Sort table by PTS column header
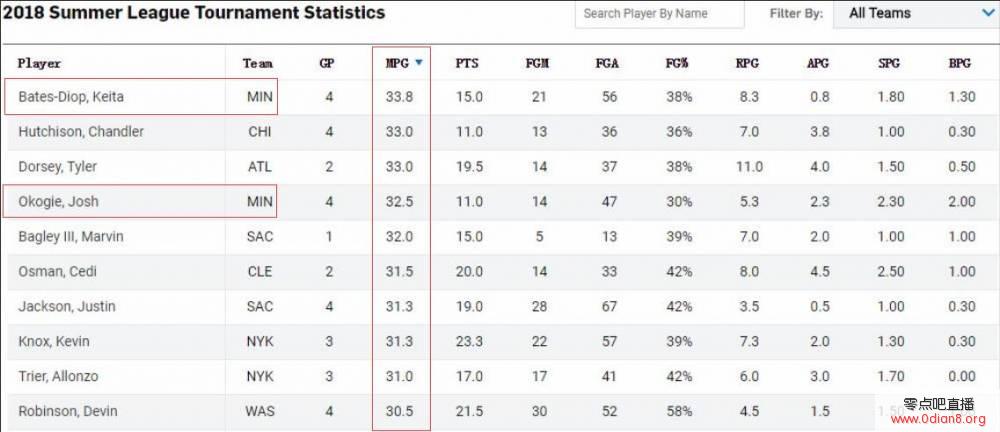Viewport: 1000px width, 432px height. (x=467, y=63)
